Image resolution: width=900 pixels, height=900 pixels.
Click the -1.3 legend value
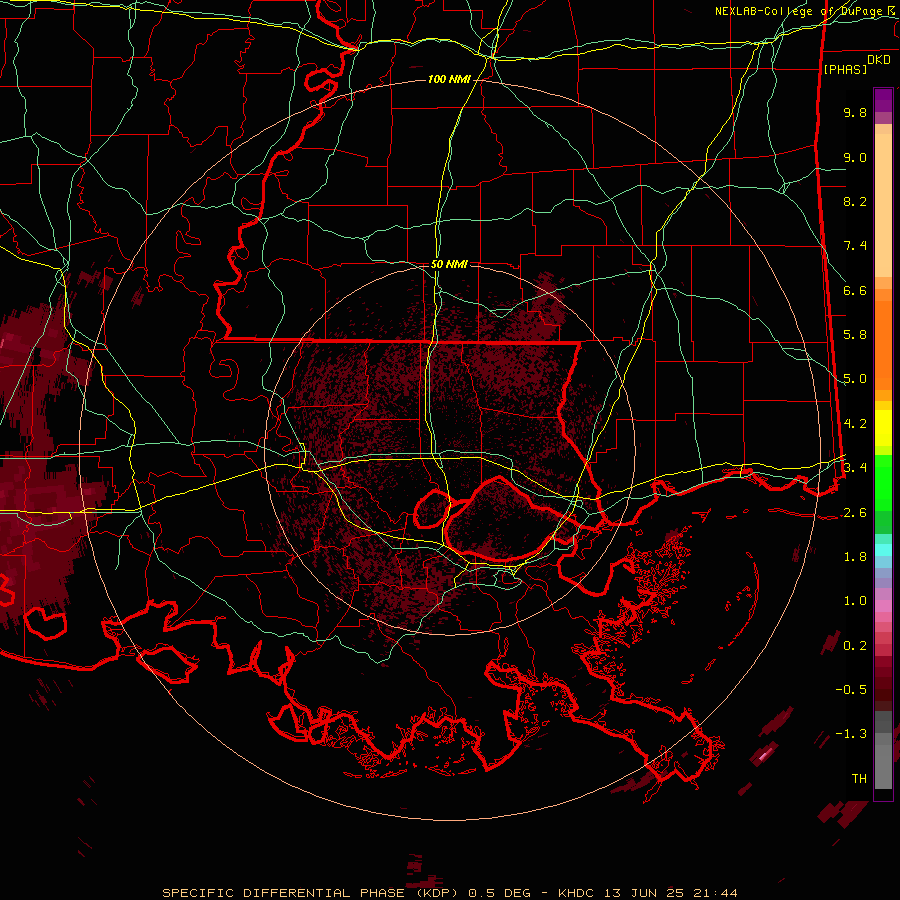click(x=851, y=734)
